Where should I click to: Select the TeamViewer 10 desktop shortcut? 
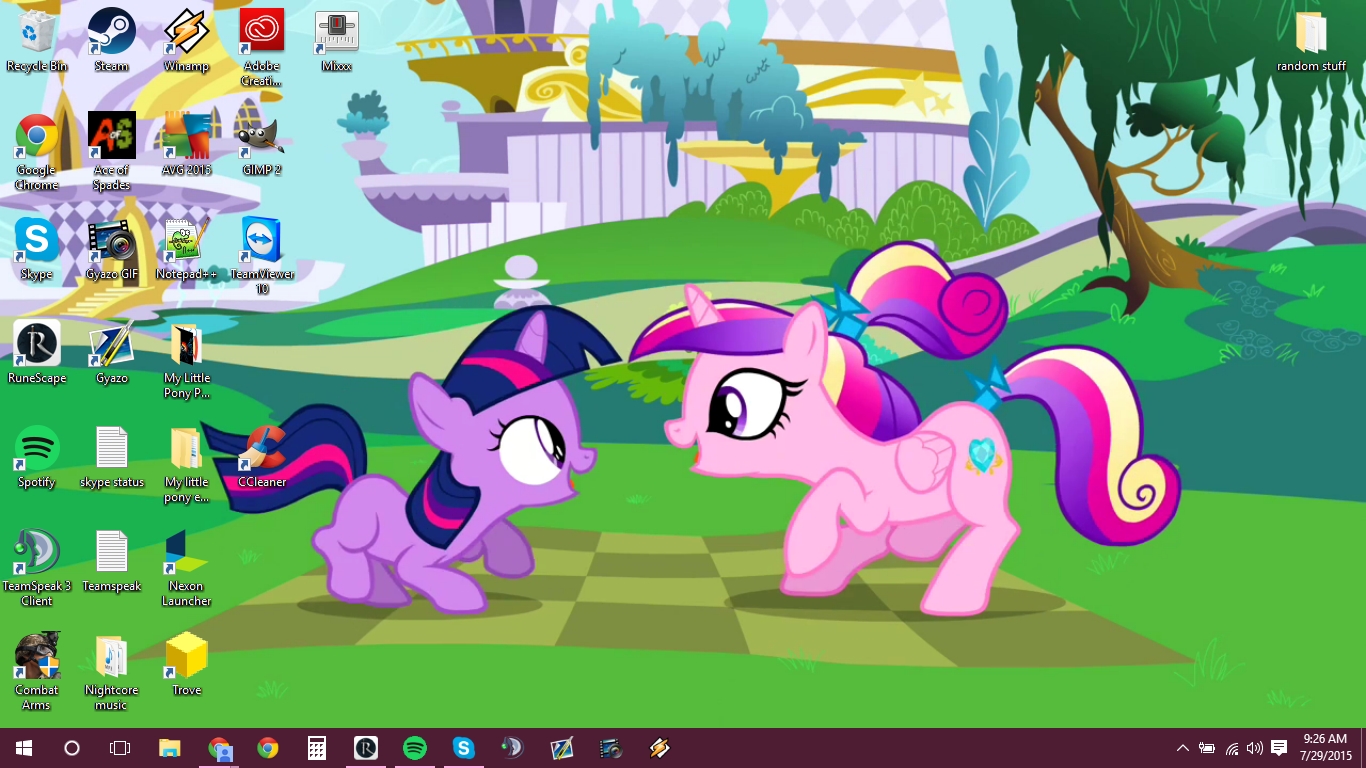[261, 256]
